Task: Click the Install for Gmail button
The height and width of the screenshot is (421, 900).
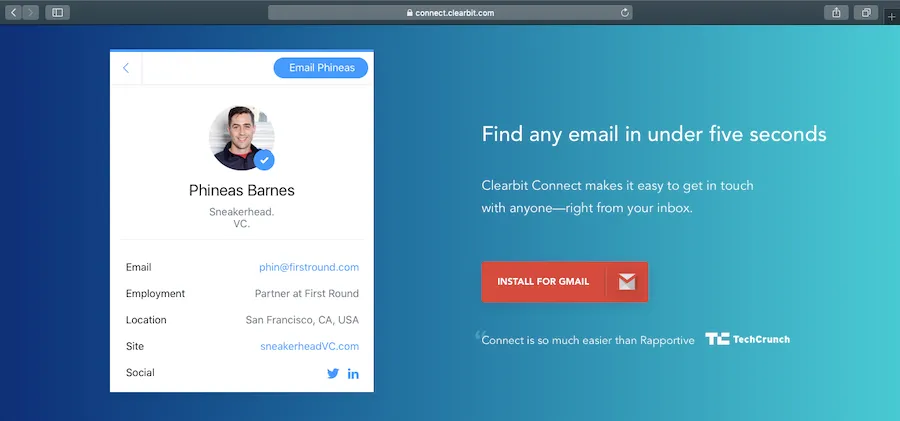Action: coord(565,282)
